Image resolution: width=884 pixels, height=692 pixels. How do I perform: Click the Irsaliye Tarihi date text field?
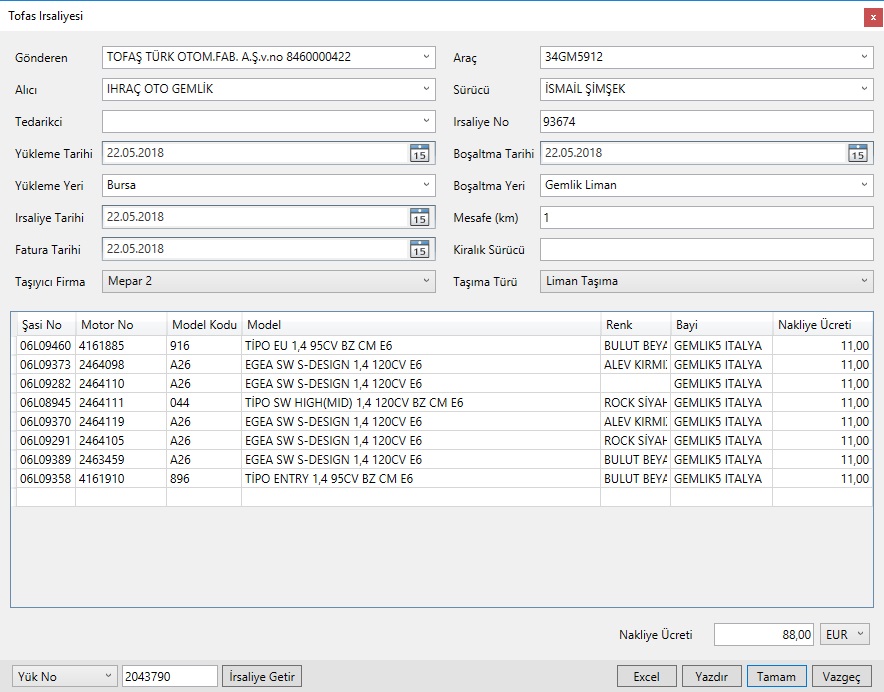click(256, 218)
